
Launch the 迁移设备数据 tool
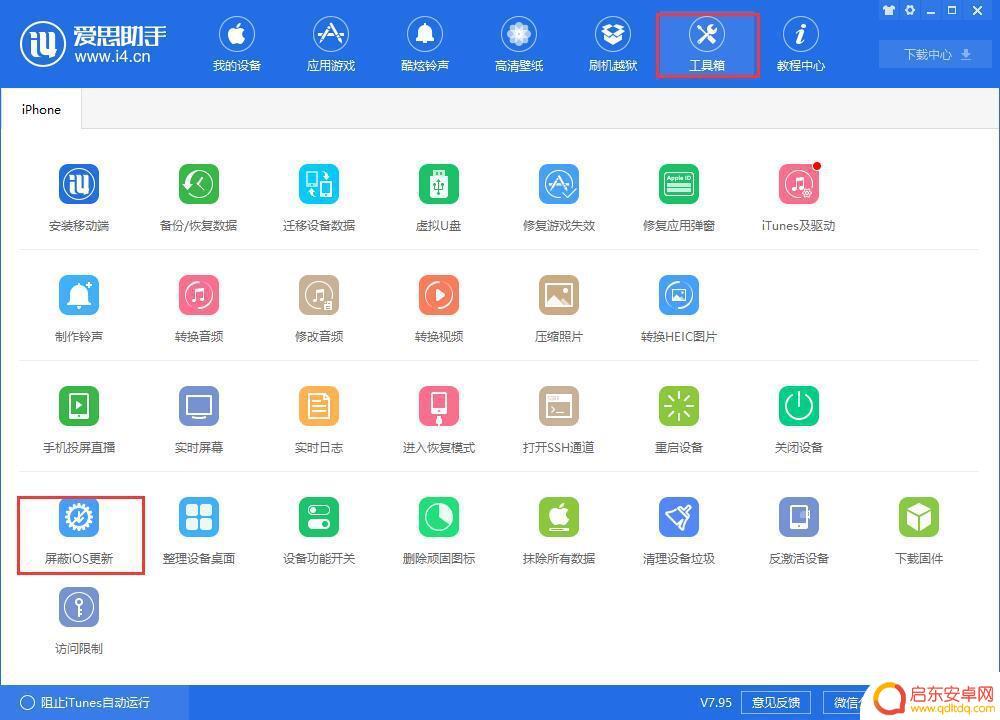pyautogui.click(x=319, y=184)
